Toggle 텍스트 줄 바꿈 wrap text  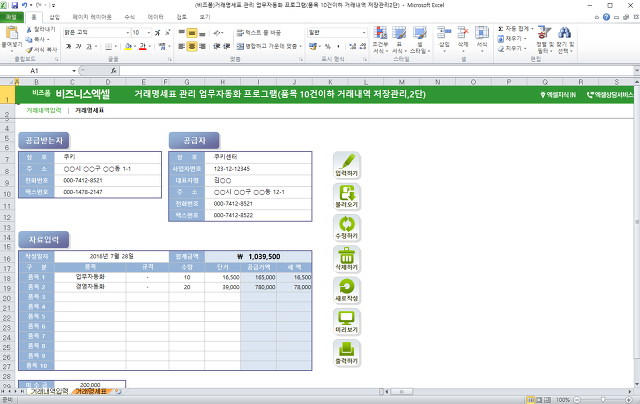(x=259, y=33)
